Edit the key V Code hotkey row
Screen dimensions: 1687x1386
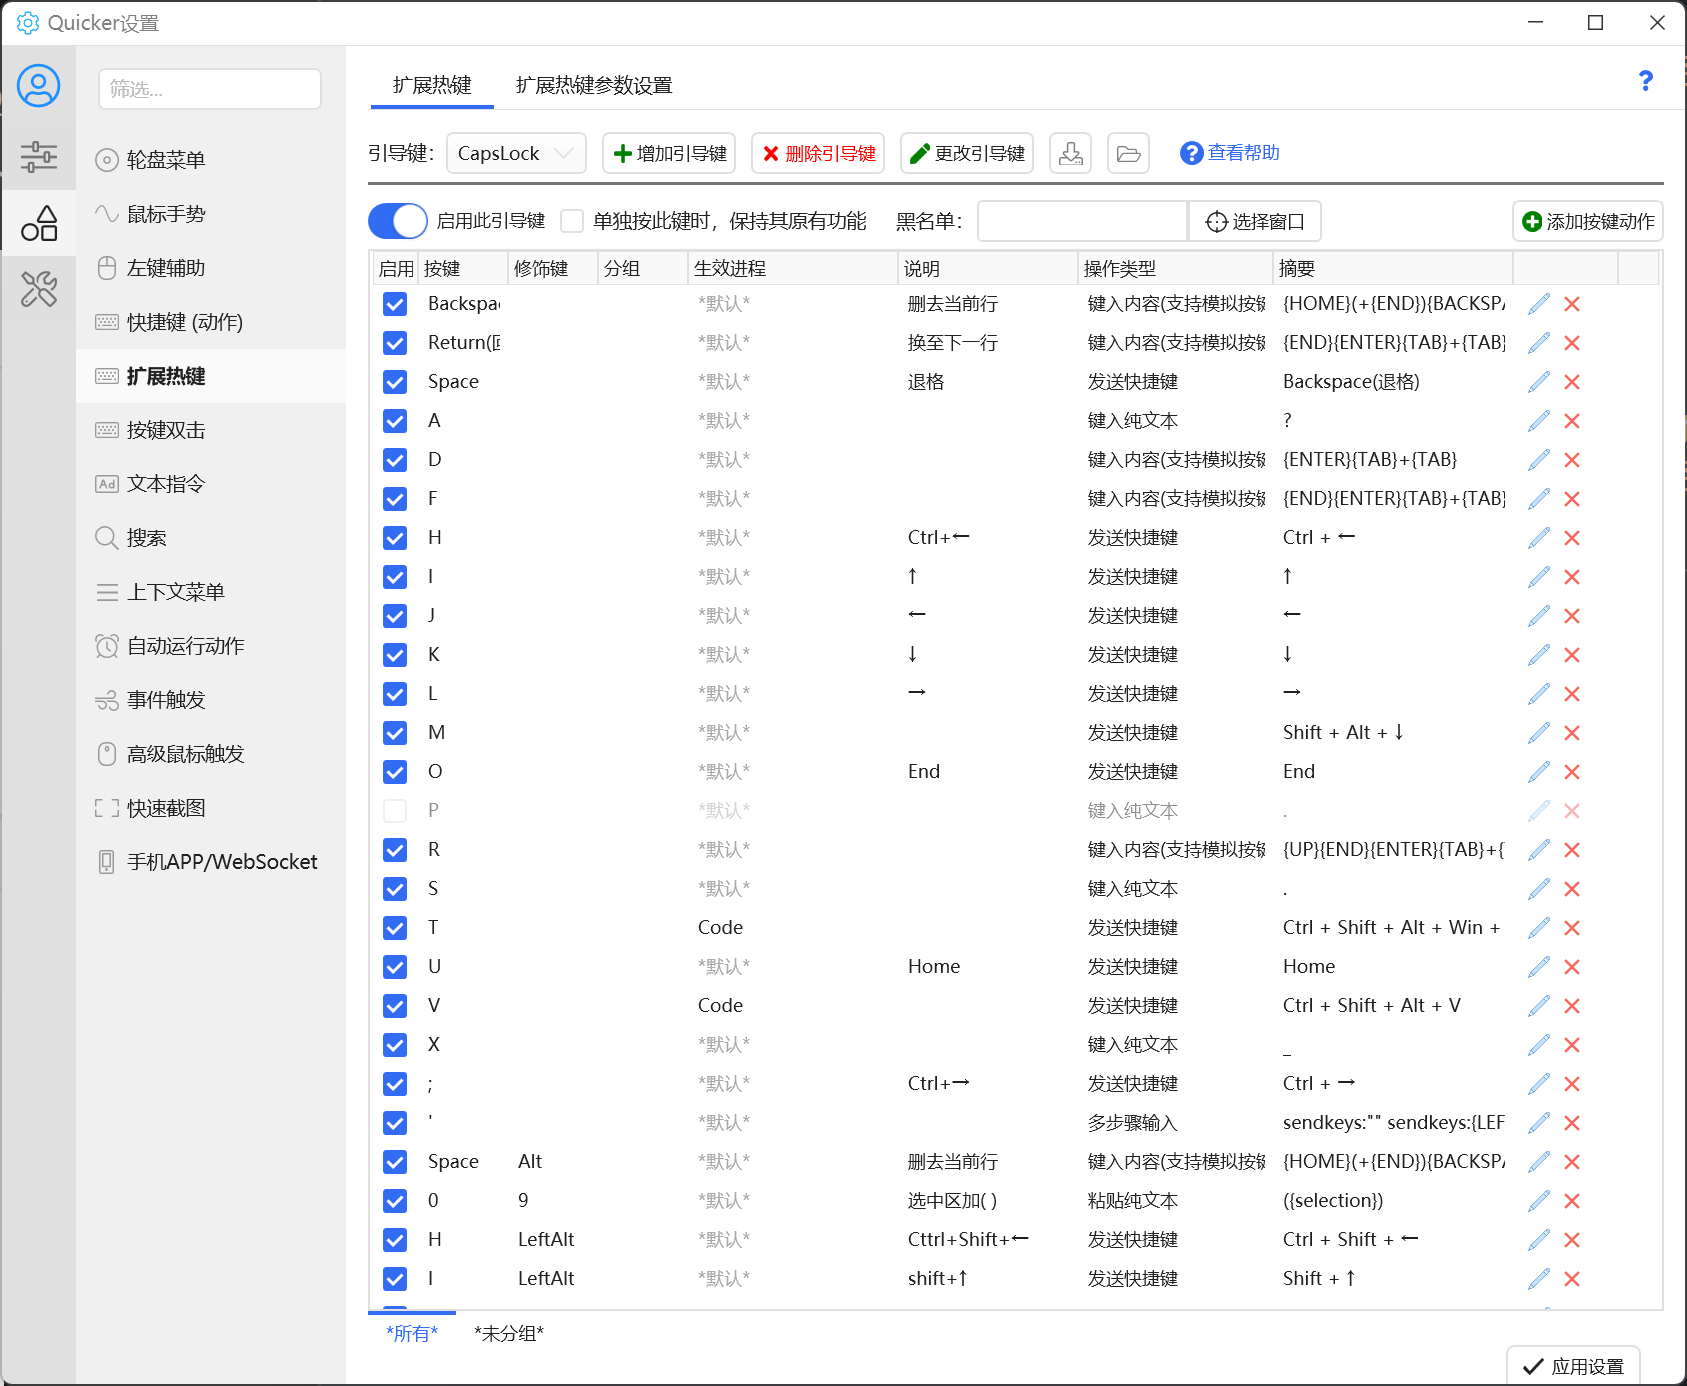pos(1539,1006)
